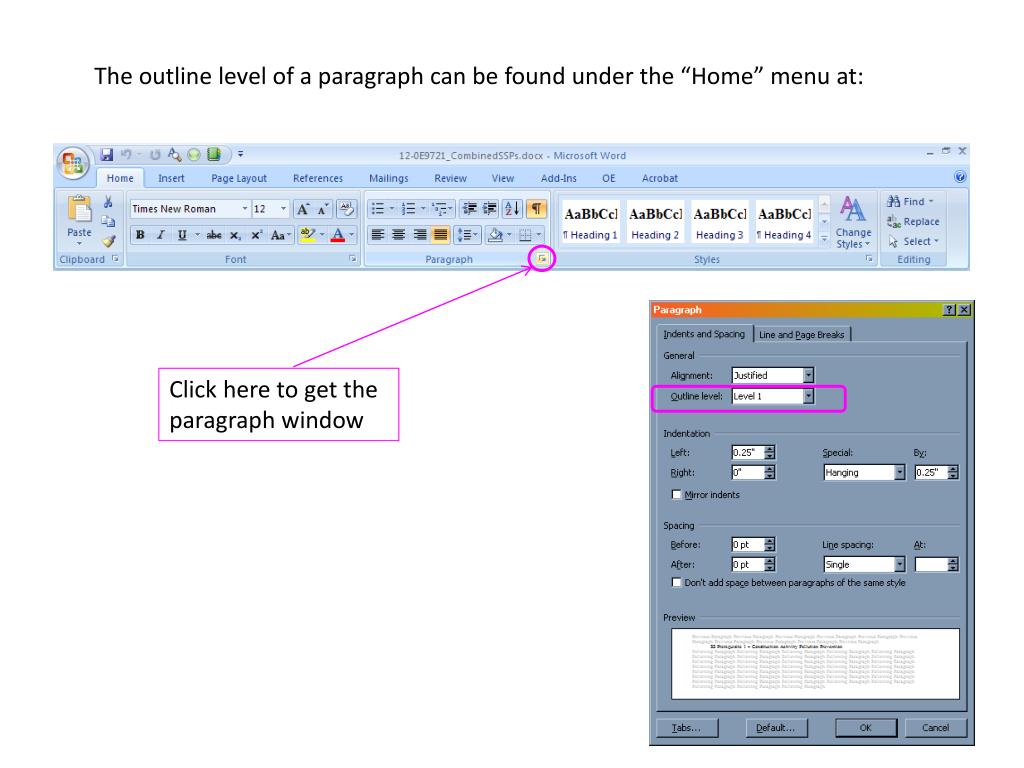Click the Redo icon in Quick Access Toolbar
This screenshot has width=1024, height=768.
[x=155, y=155]
